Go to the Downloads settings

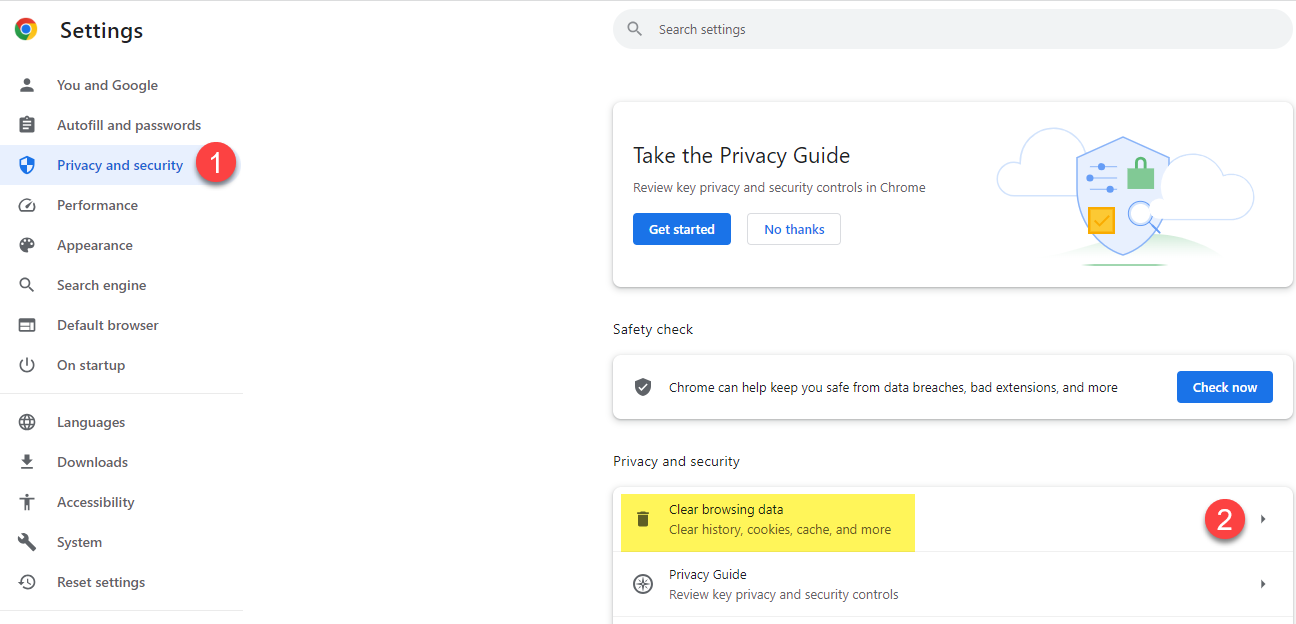(x=92, y=462)
